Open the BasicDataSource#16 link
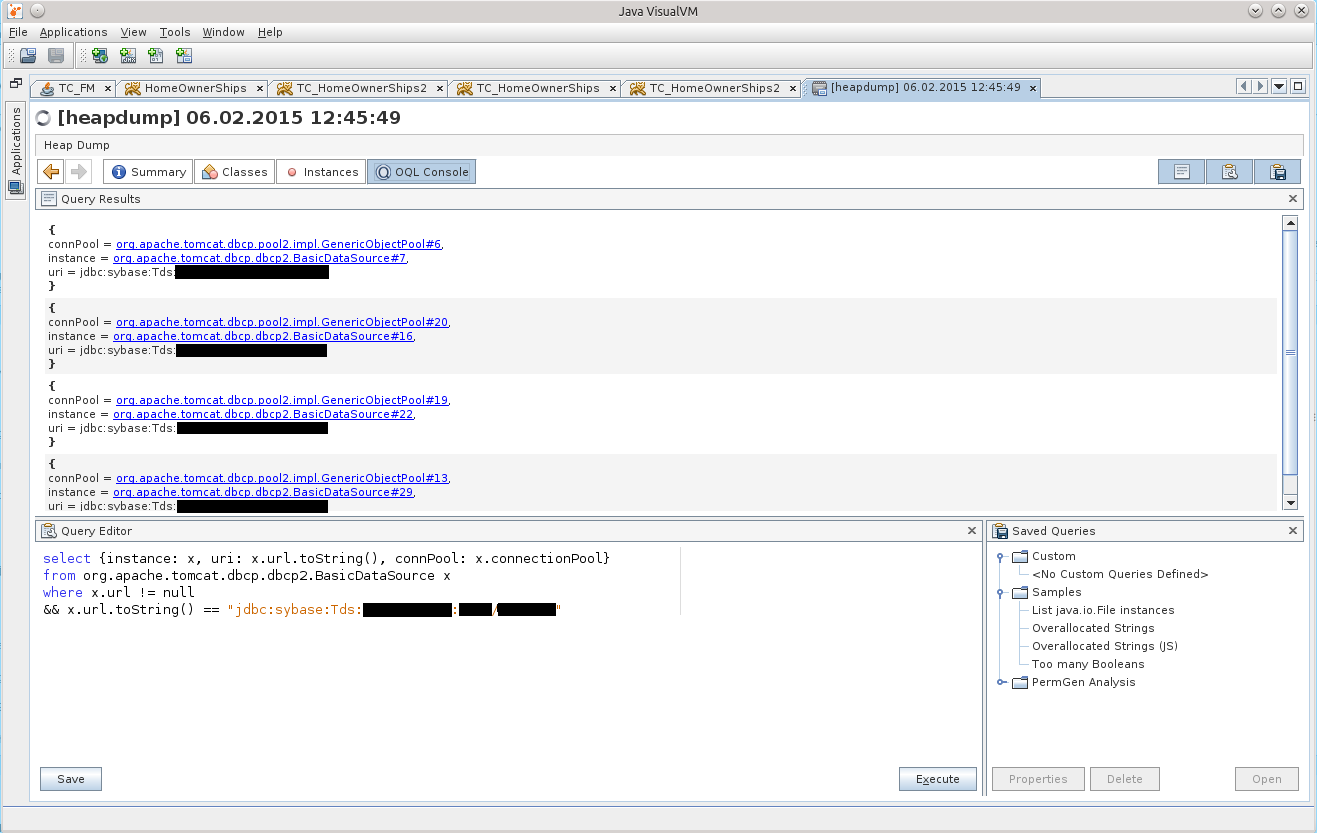This screenshot has height=833, width=1317. click(263, 336)
